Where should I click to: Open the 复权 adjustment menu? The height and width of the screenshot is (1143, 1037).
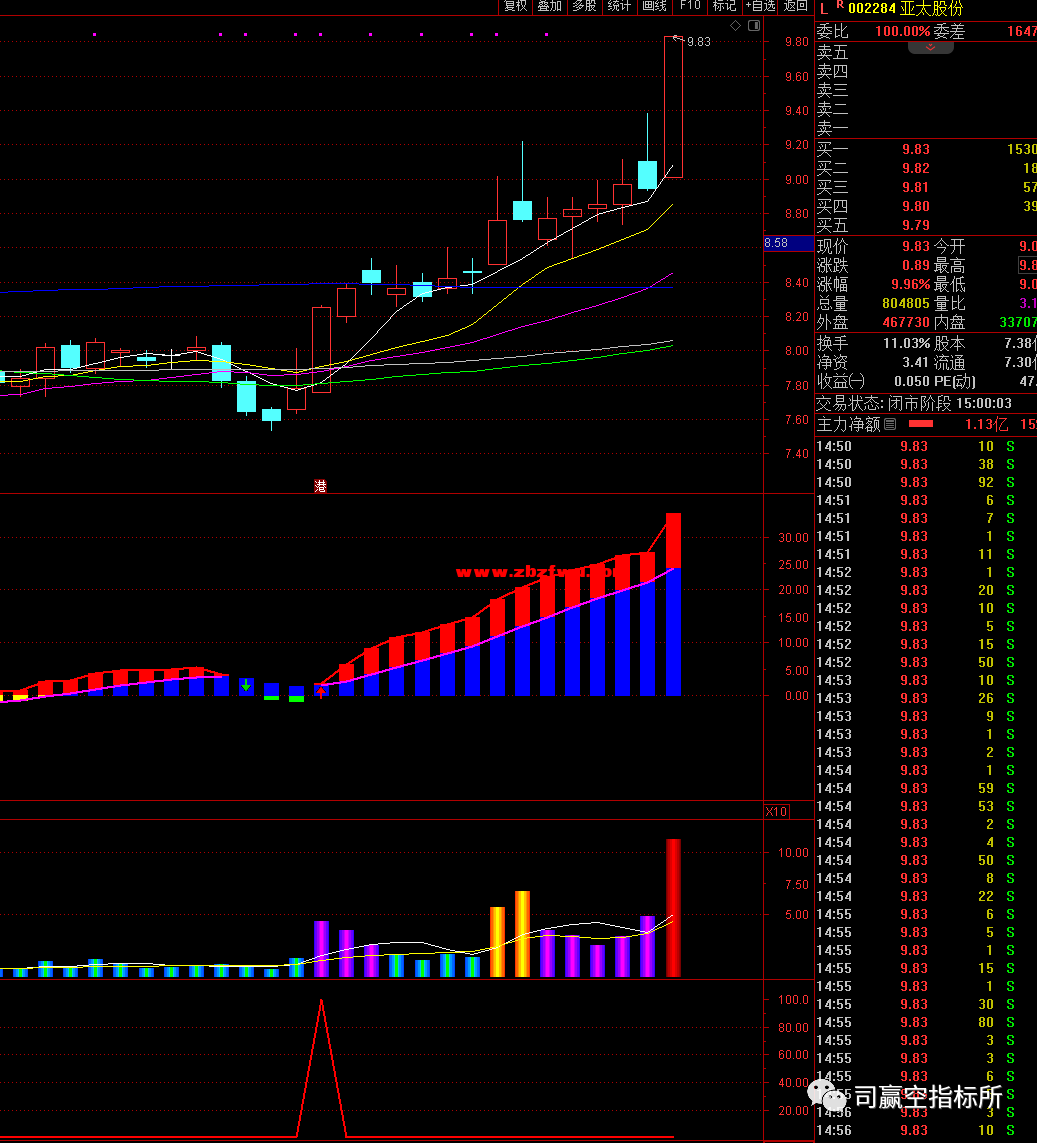click(515, 6)
